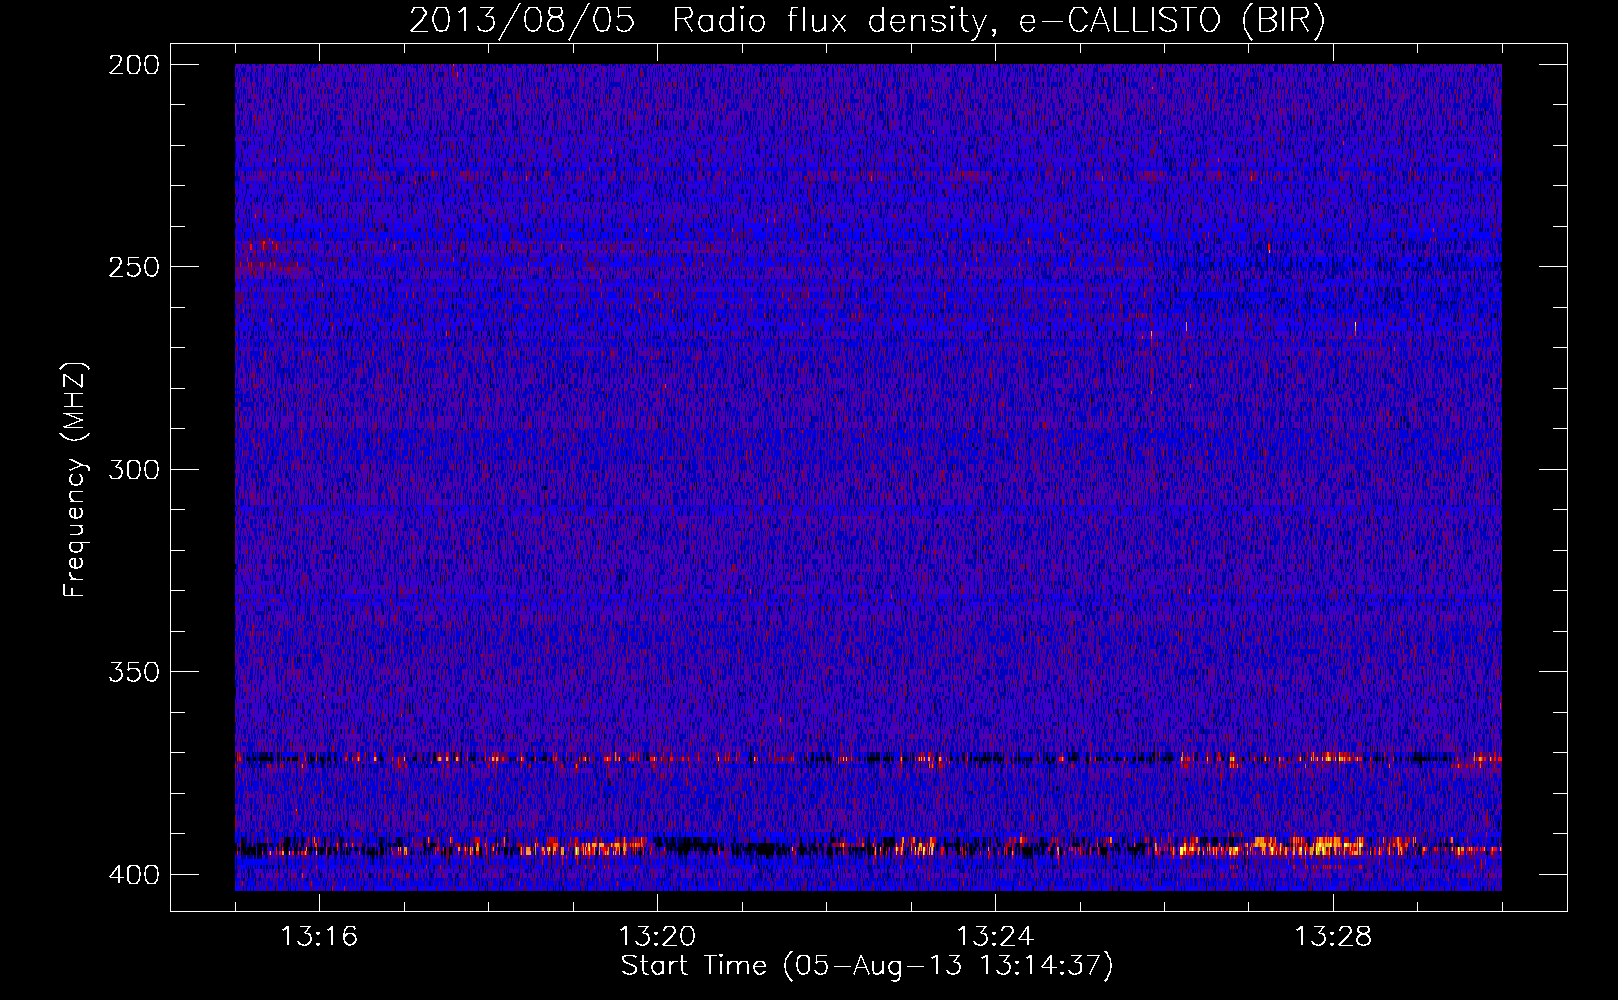1618x1000 pixels.
Task: Click the 13:28 time tick label
Action: pos(1333,937)
